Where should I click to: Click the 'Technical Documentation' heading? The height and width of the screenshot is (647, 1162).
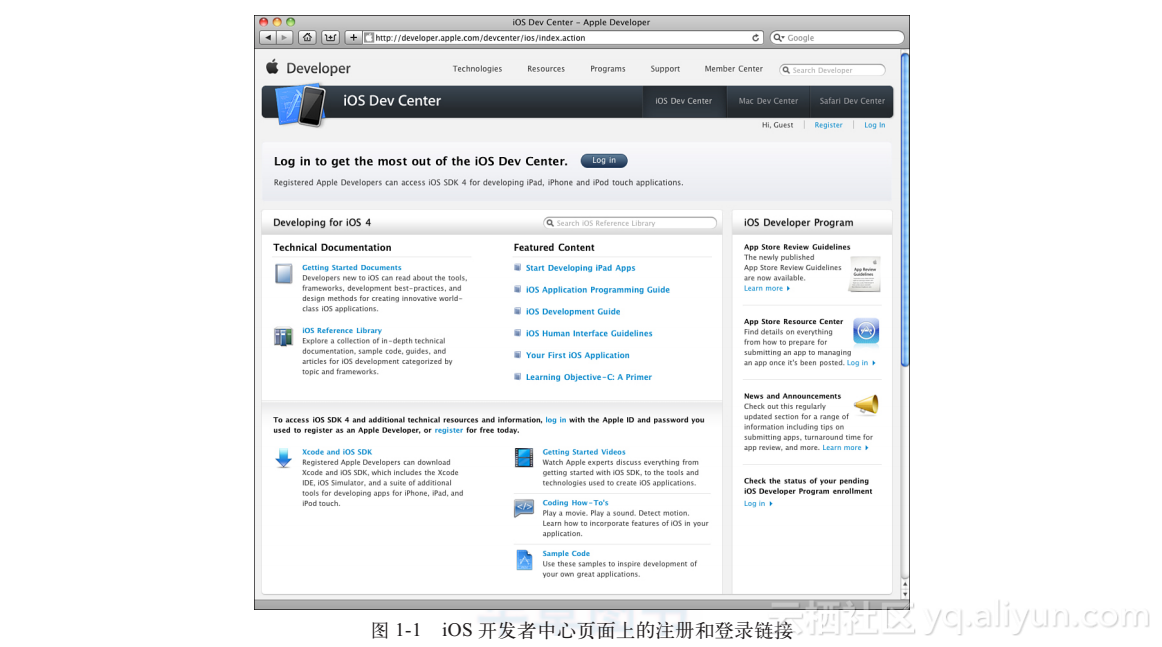(x=332, y=248)
